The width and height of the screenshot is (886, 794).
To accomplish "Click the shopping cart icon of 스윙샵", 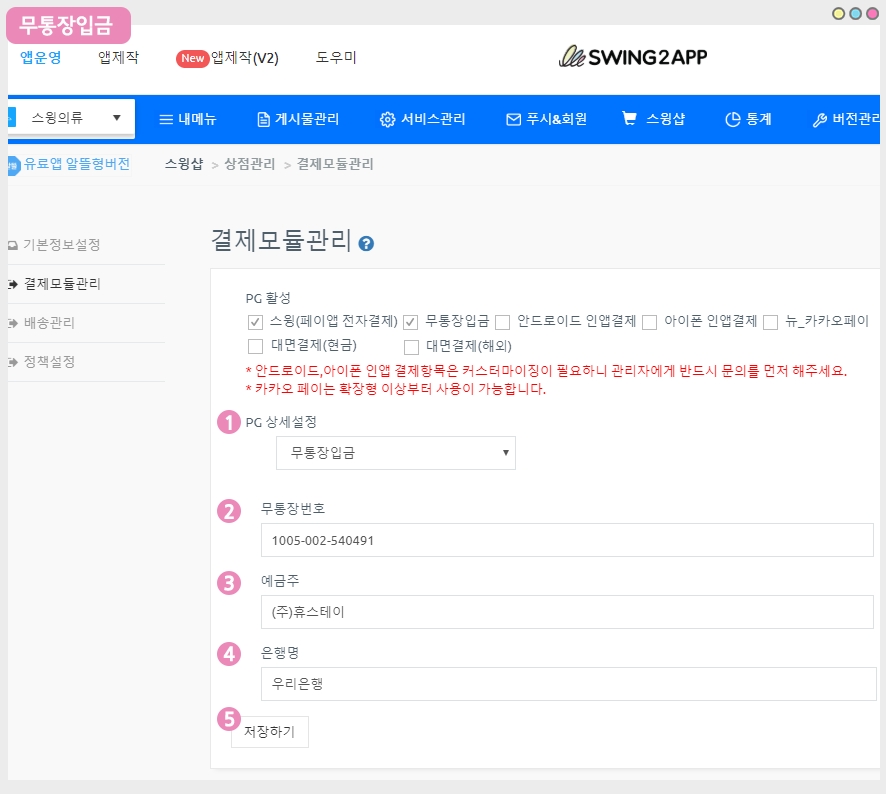I will tap(629, 118).
